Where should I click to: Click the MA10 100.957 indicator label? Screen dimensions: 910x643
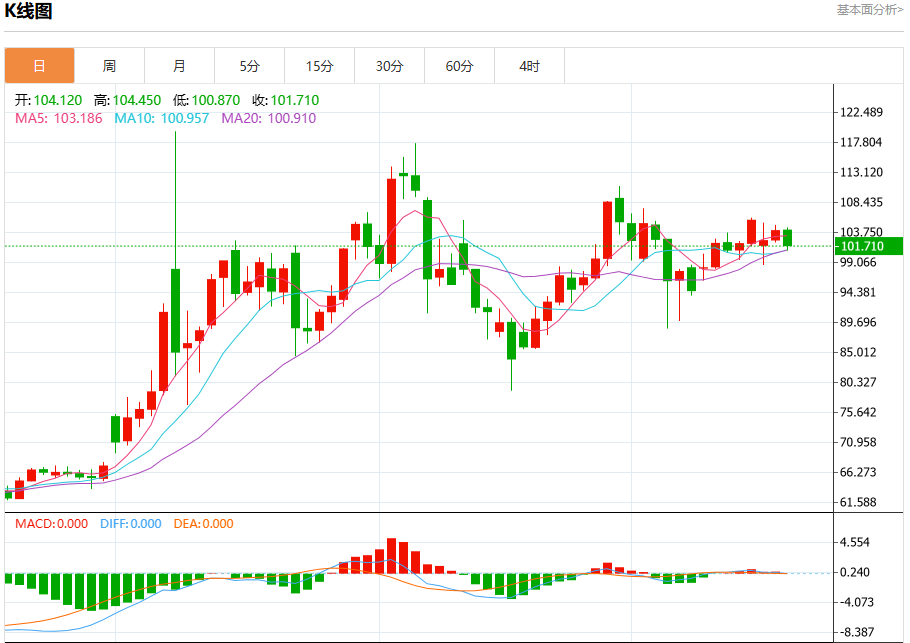point(161,118)
